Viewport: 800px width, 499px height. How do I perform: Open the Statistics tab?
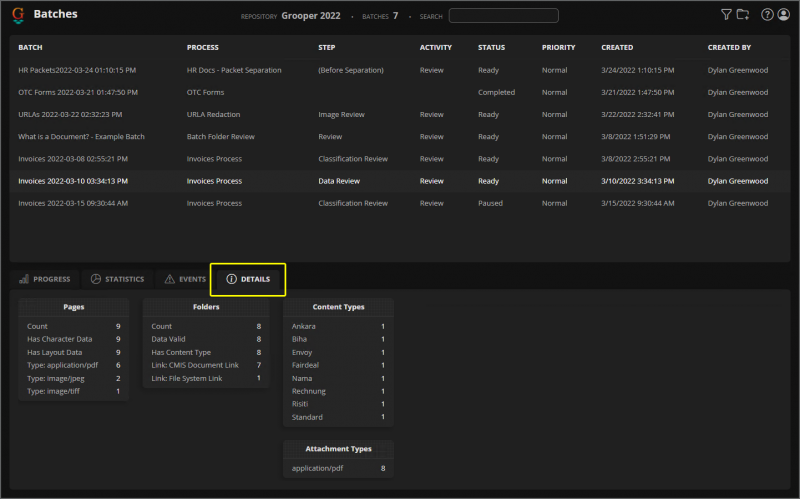click(117, 279)
